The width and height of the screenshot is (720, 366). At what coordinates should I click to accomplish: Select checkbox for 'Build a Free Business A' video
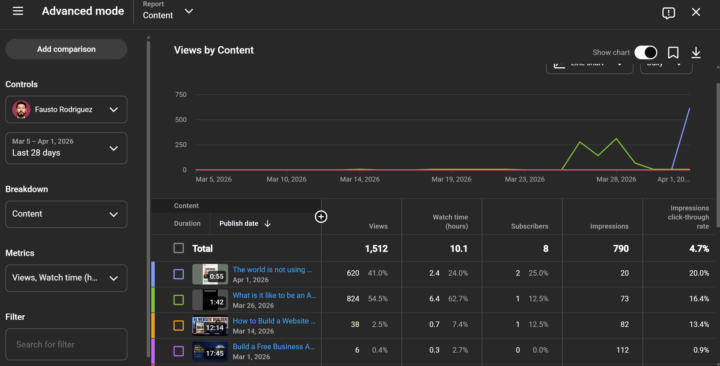(179, 351)
